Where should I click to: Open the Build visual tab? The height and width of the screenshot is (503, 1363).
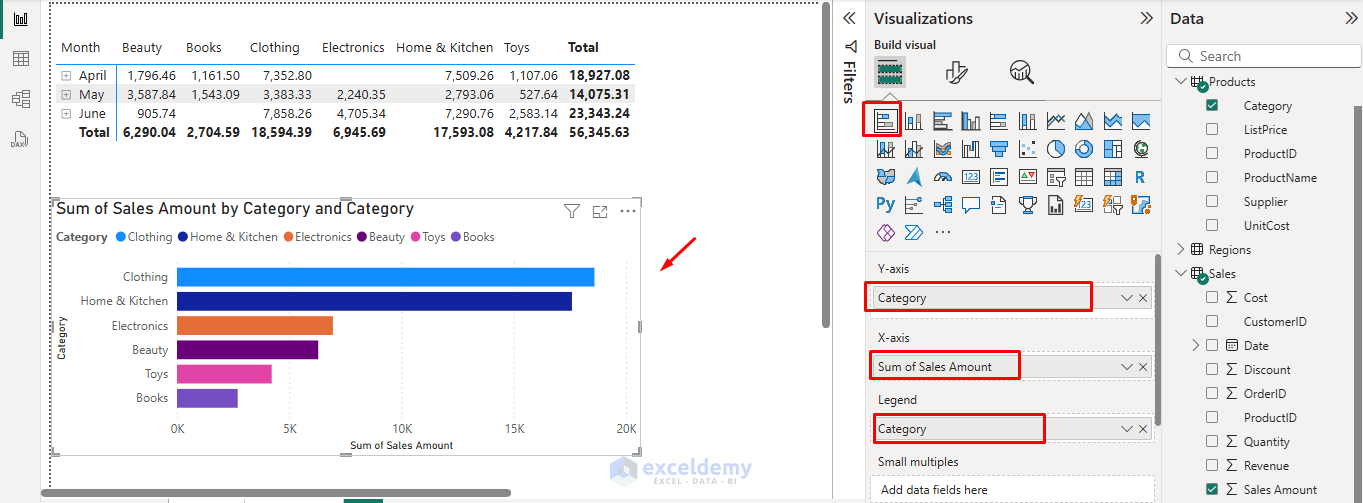[x=891, y=71]
